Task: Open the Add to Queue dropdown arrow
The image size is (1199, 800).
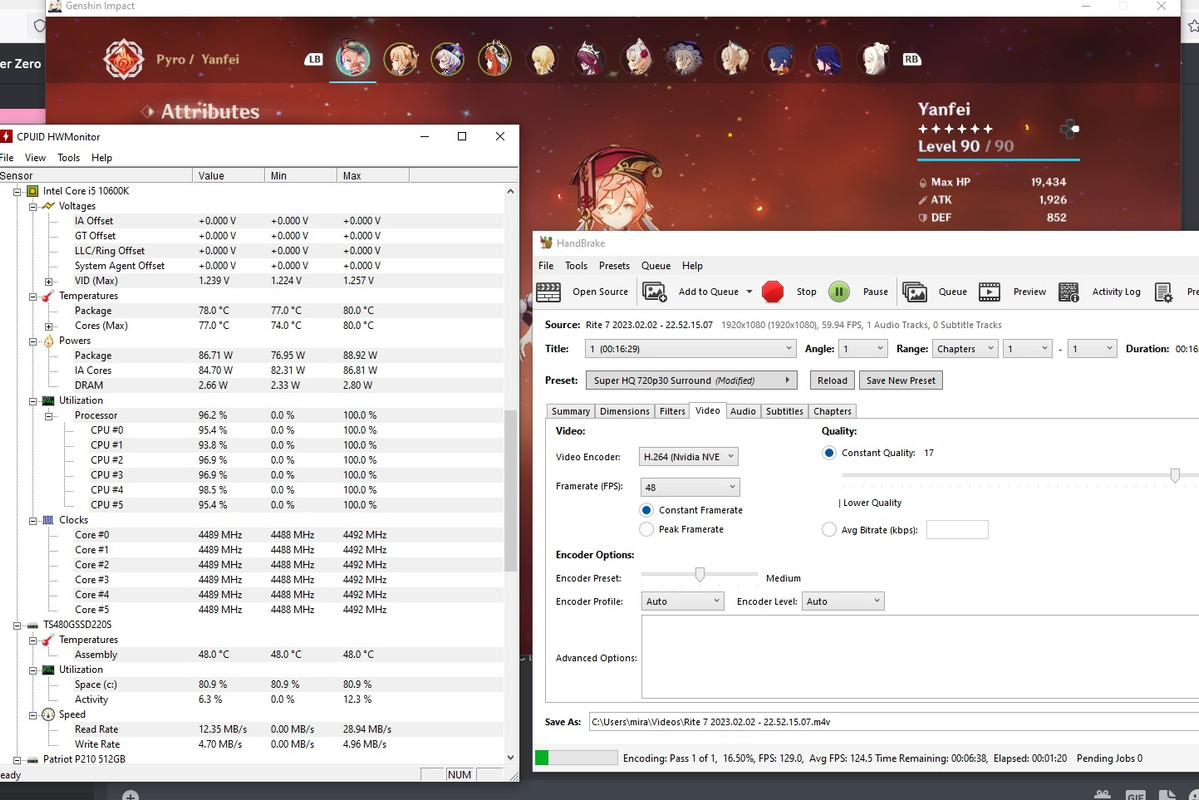Action: [x=749, y=291]
